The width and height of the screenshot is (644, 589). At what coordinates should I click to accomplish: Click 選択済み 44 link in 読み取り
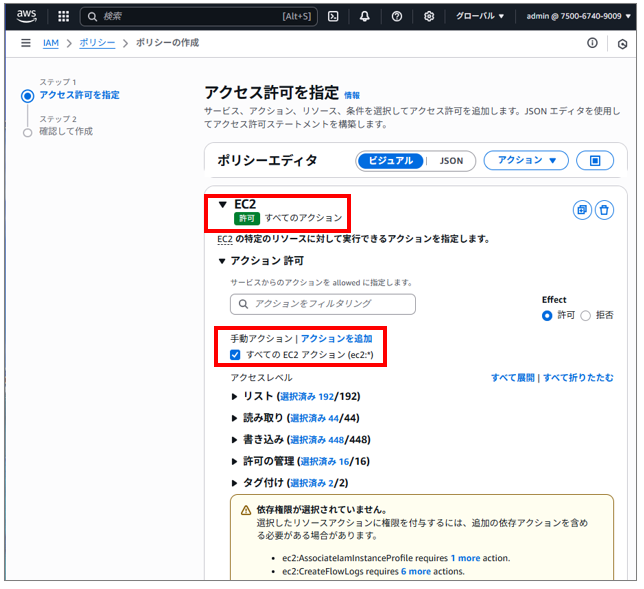pos(314,418)
